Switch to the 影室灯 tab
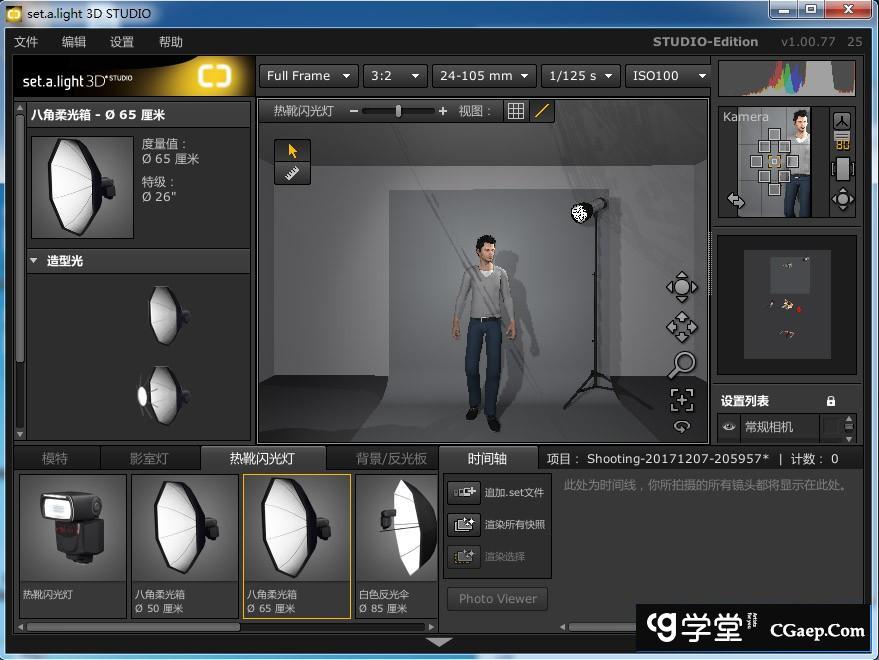The image size is (879, 660). pos(149,459)
